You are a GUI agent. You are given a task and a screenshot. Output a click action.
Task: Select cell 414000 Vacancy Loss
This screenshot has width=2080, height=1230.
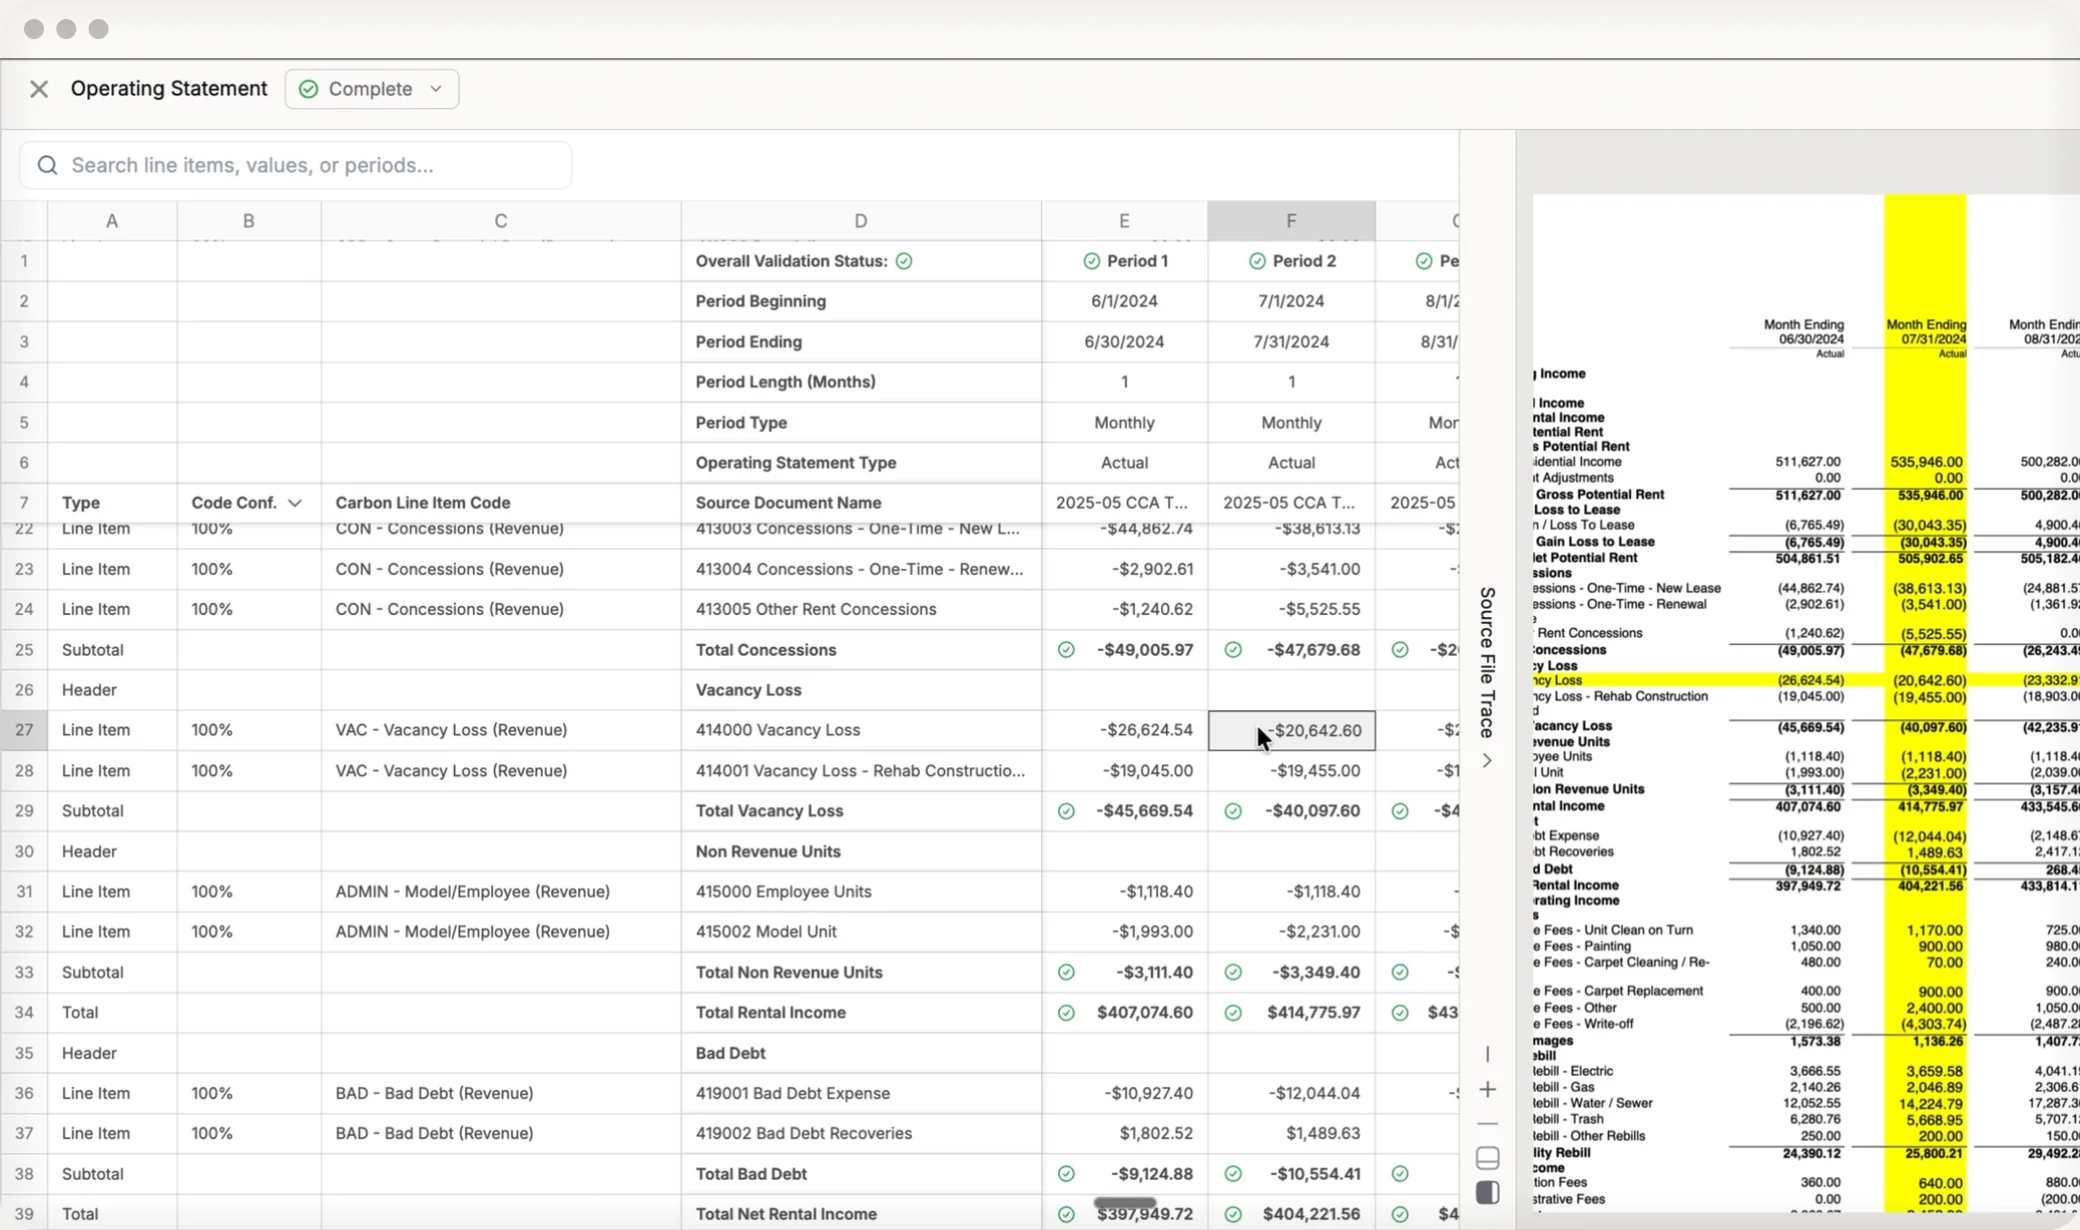coord(861,730)
